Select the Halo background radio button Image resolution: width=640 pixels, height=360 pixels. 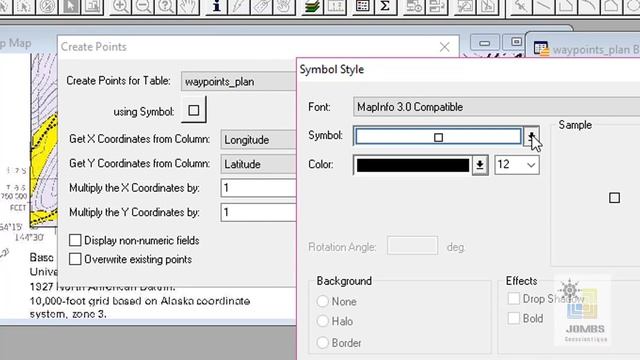click(x=322, y=321)
